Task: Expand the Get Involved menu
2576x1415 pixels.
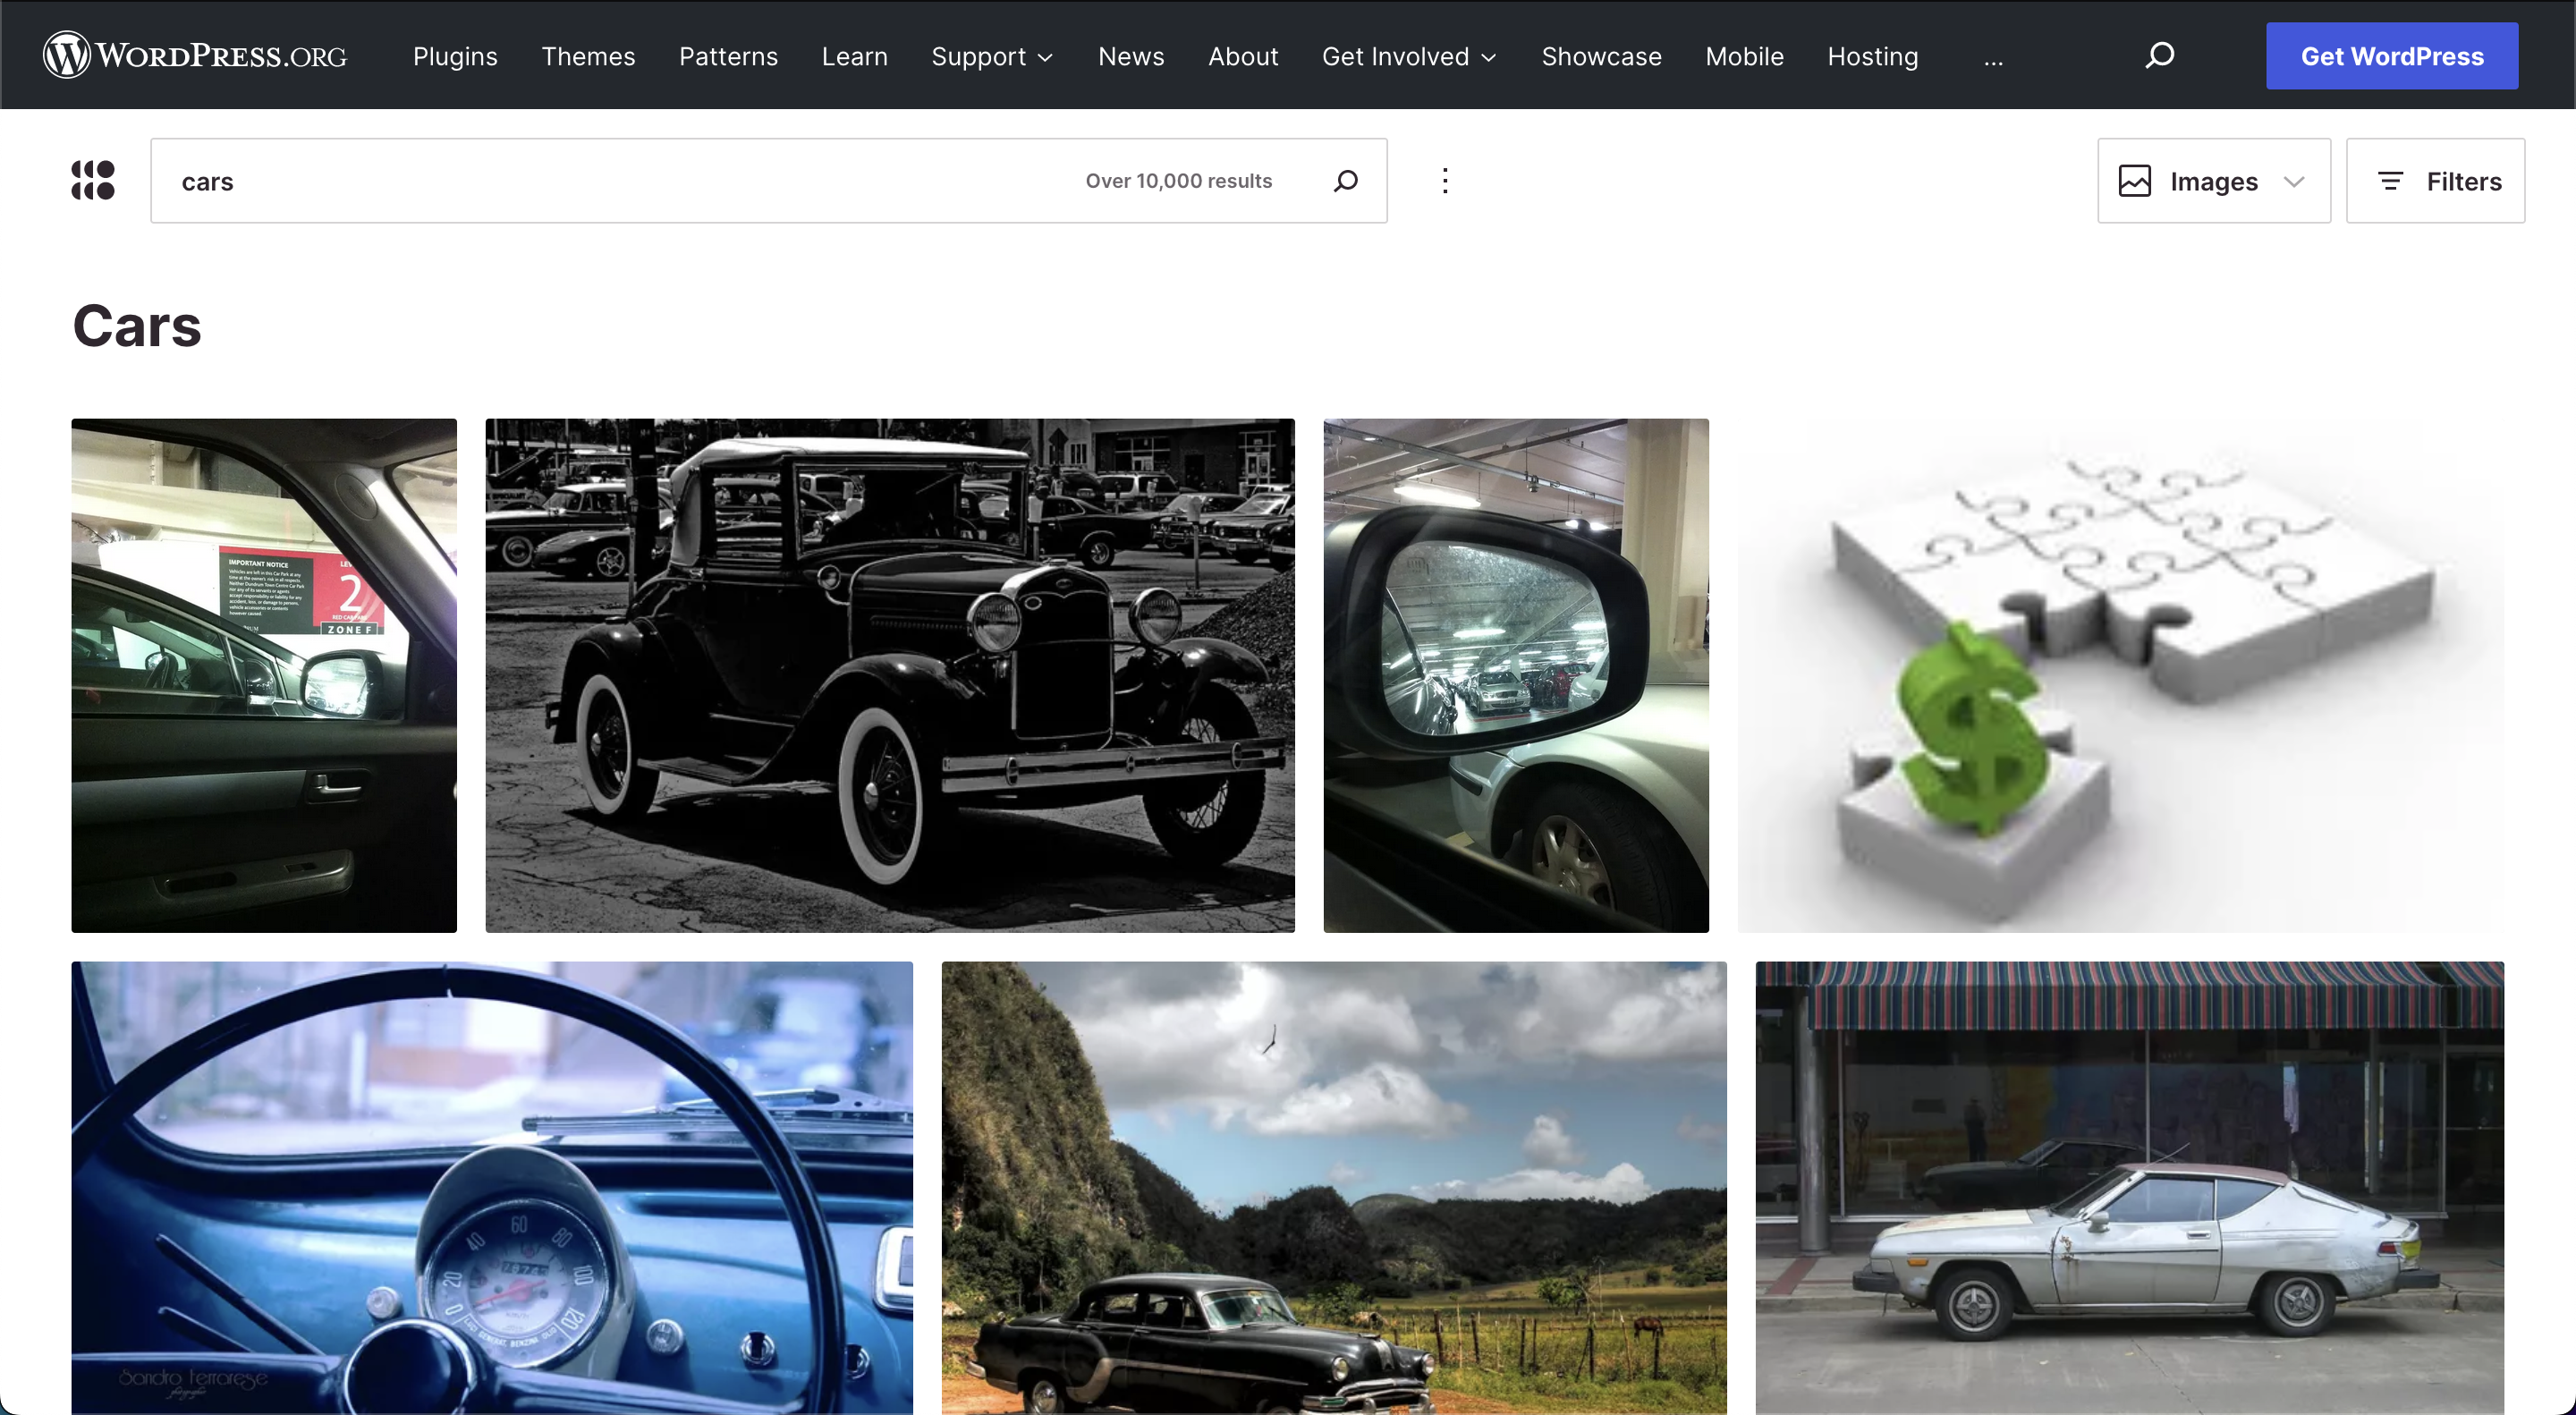Action: [x=1409, y=57]
